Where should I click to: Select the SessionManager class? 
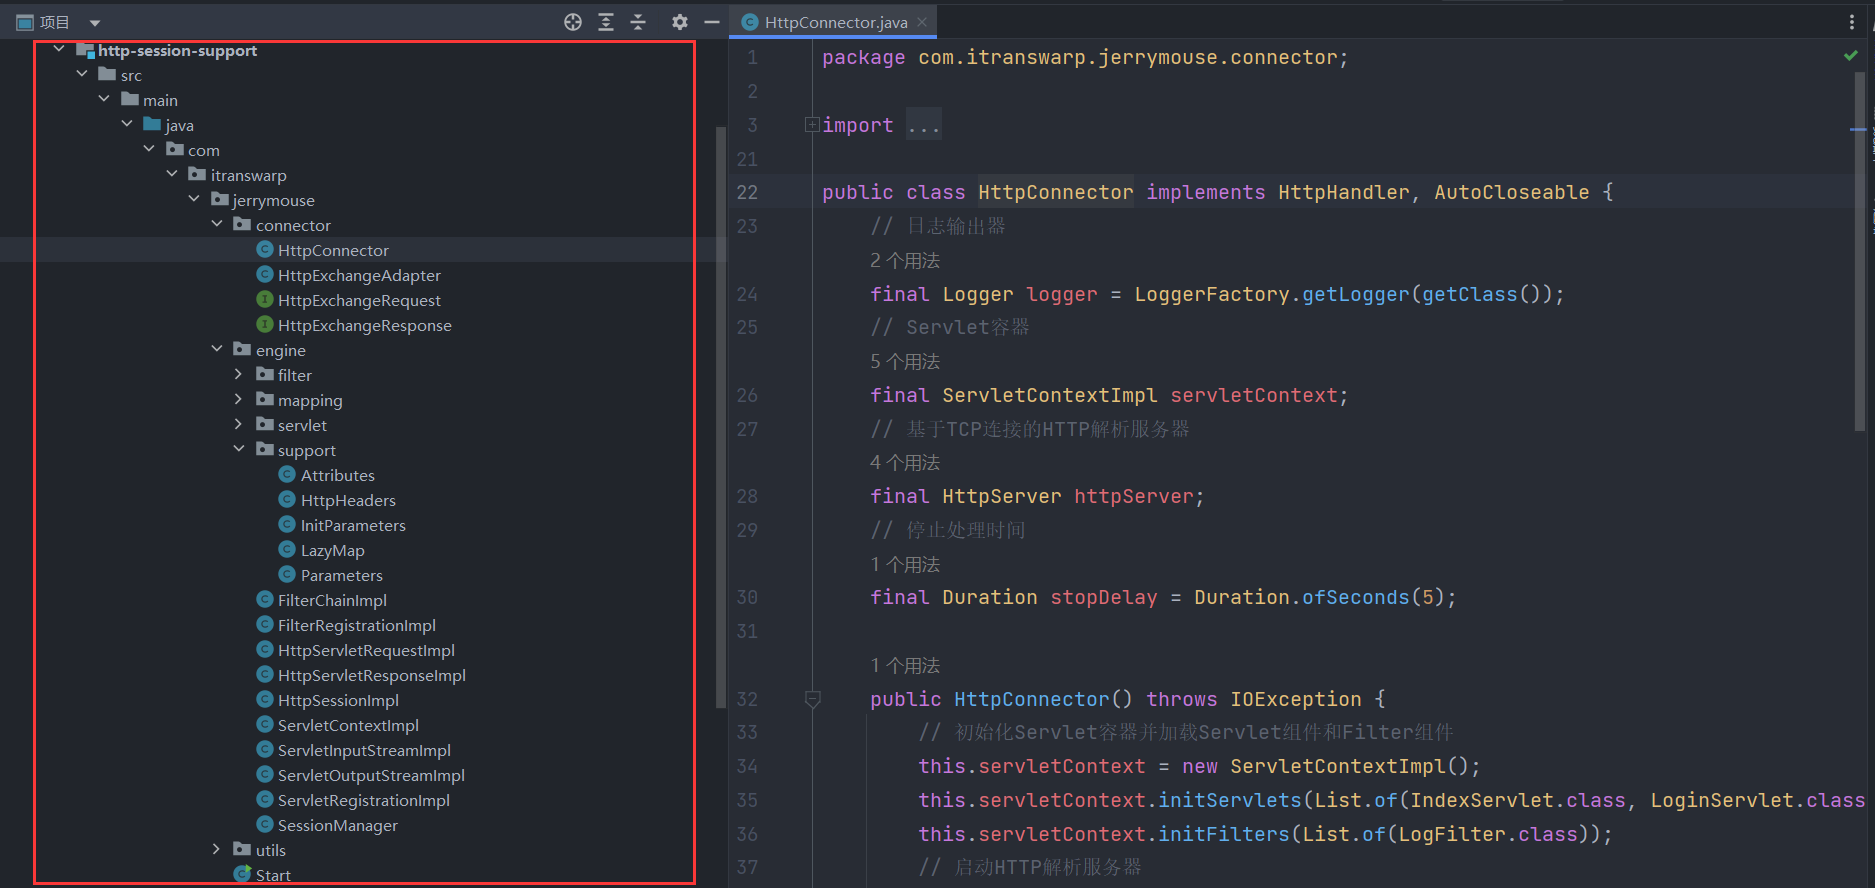[338, 825]
